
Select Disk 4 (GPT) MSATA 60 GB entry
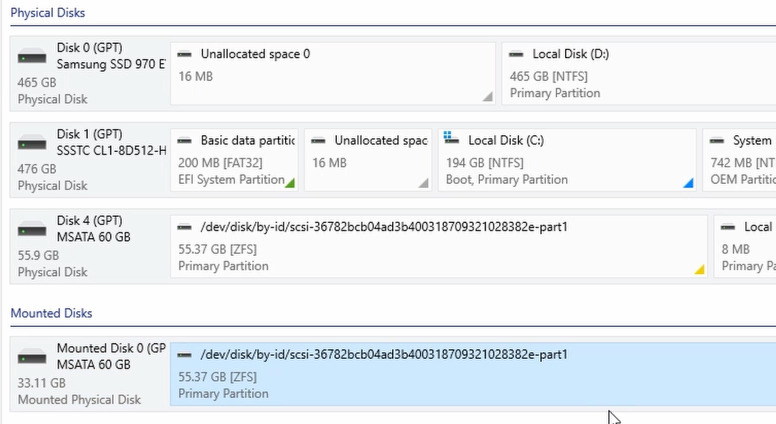[90, 246]
